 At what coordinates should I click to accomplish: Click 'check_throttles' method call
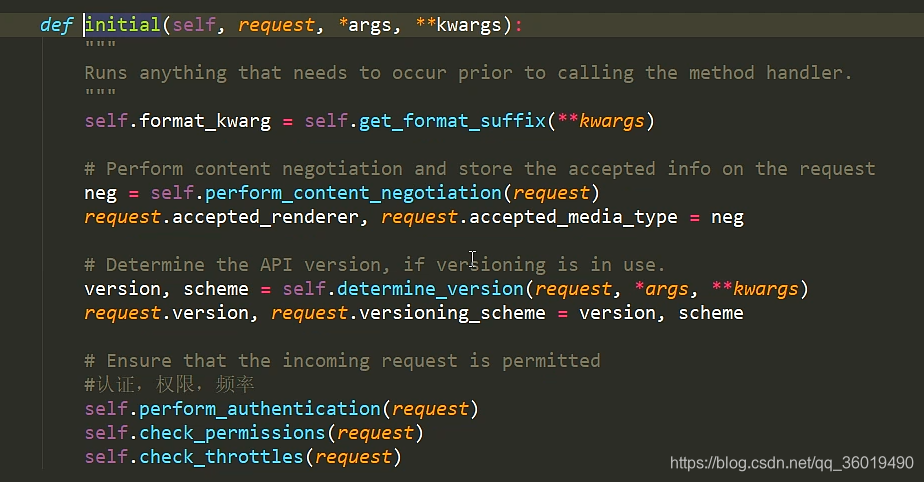221,457
